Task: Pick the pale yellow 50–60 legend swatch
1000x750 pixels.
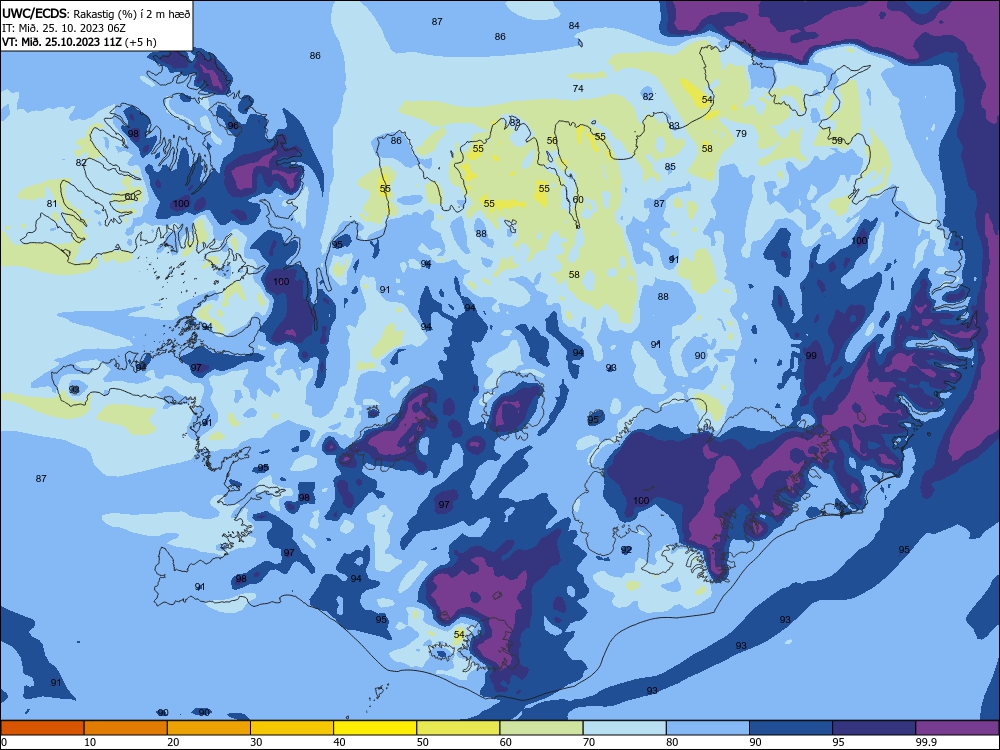Action: click(459, 728)
